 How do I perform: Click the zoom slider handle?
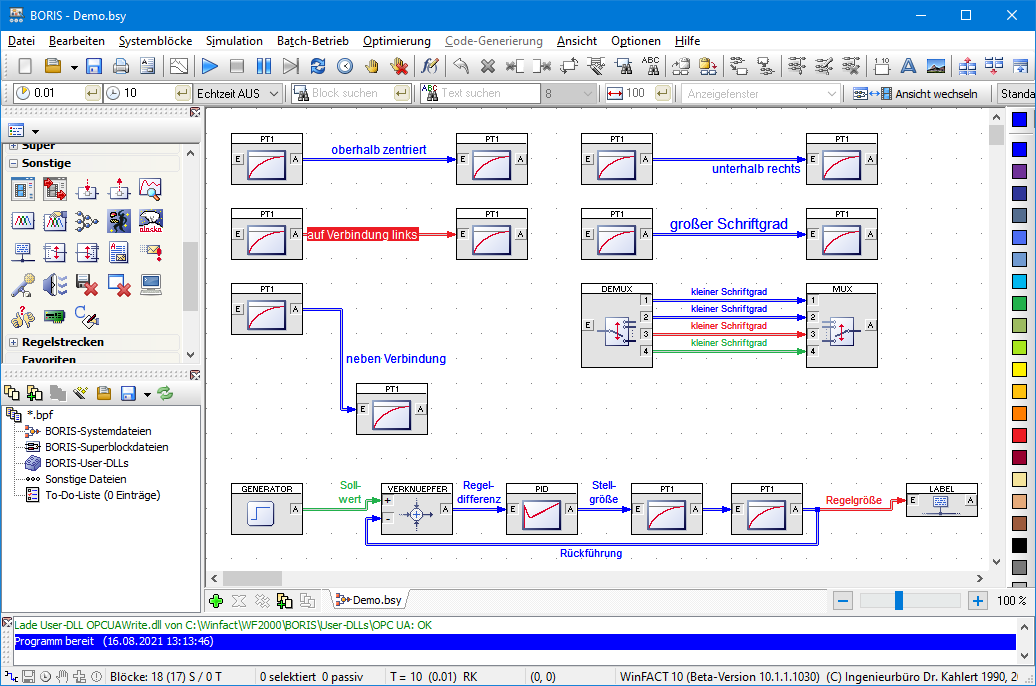tap(899, 601)
